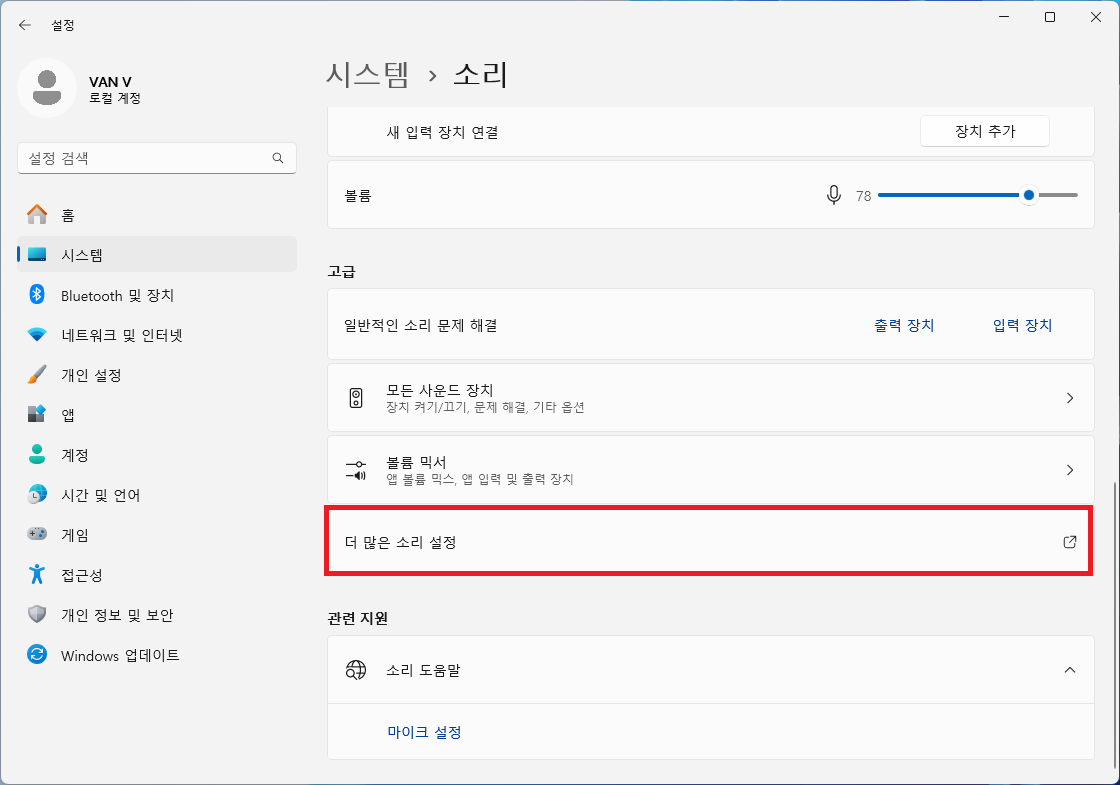1120x785 pixels.
Task: Open 볼륨 믹서 using its chevron arrow
Action: (1070, 467)
